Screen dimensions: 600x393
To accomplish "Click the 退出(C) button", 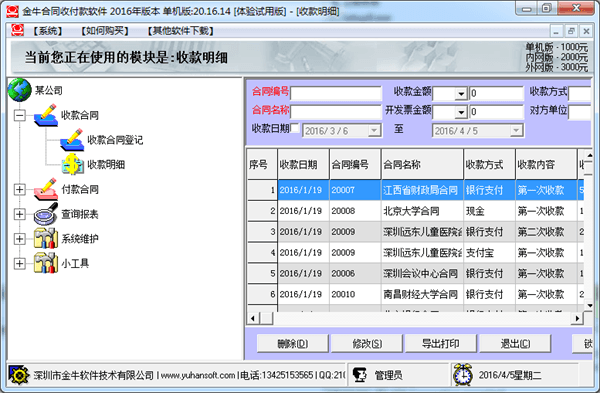I will pos(515,343).
